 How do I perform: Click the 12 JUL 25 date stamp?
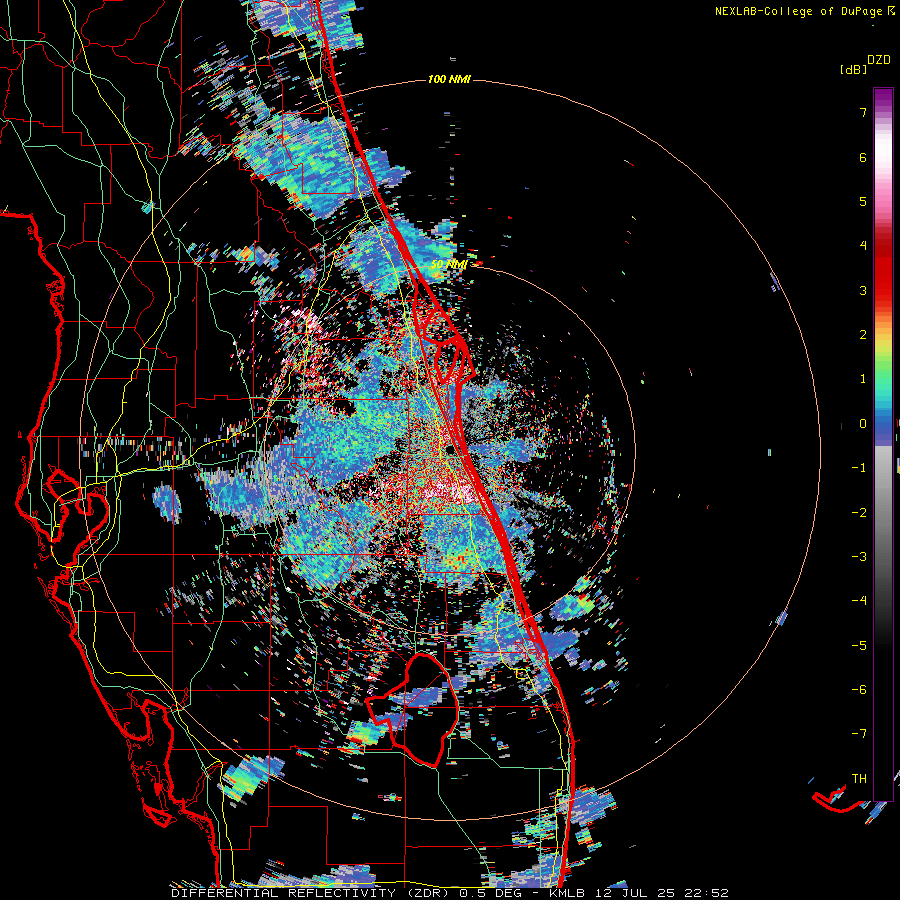(x=634, y=893)
